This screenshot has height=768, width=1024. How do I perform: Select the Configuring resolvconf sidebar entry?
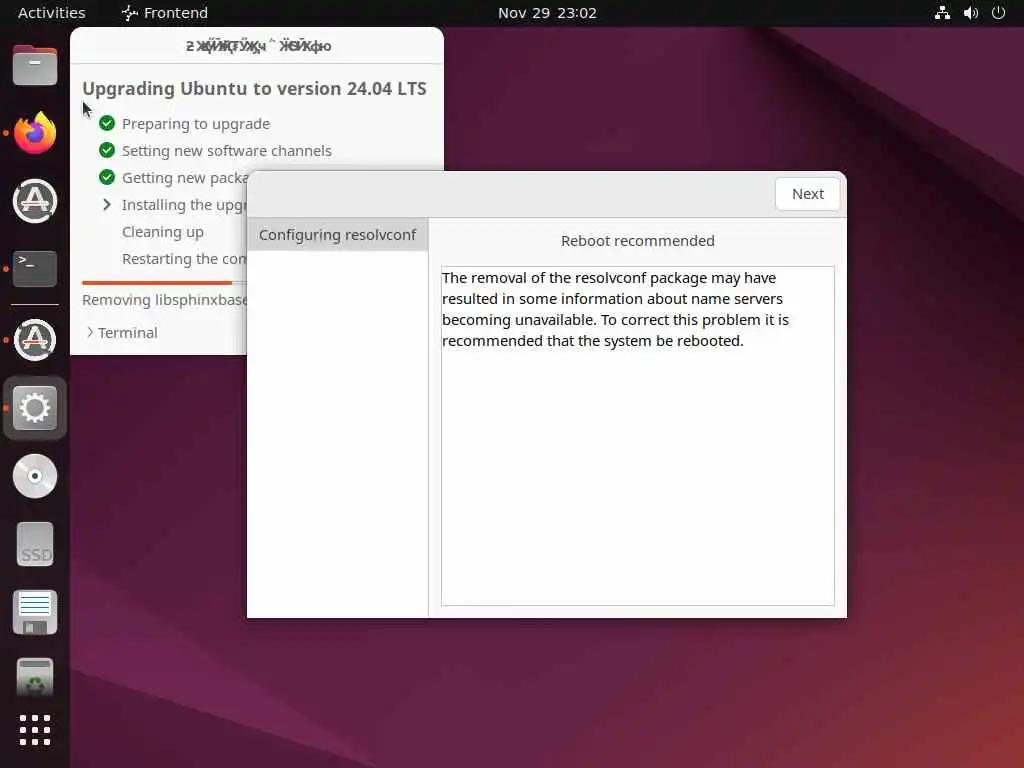337,234
